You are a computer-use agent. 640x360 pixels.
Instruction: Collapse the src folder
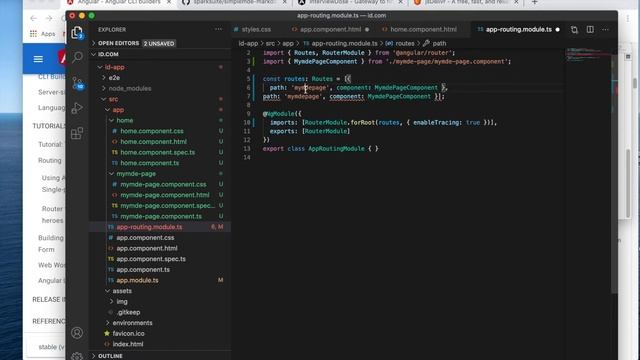pyautogui.click(x=113, y=99)
